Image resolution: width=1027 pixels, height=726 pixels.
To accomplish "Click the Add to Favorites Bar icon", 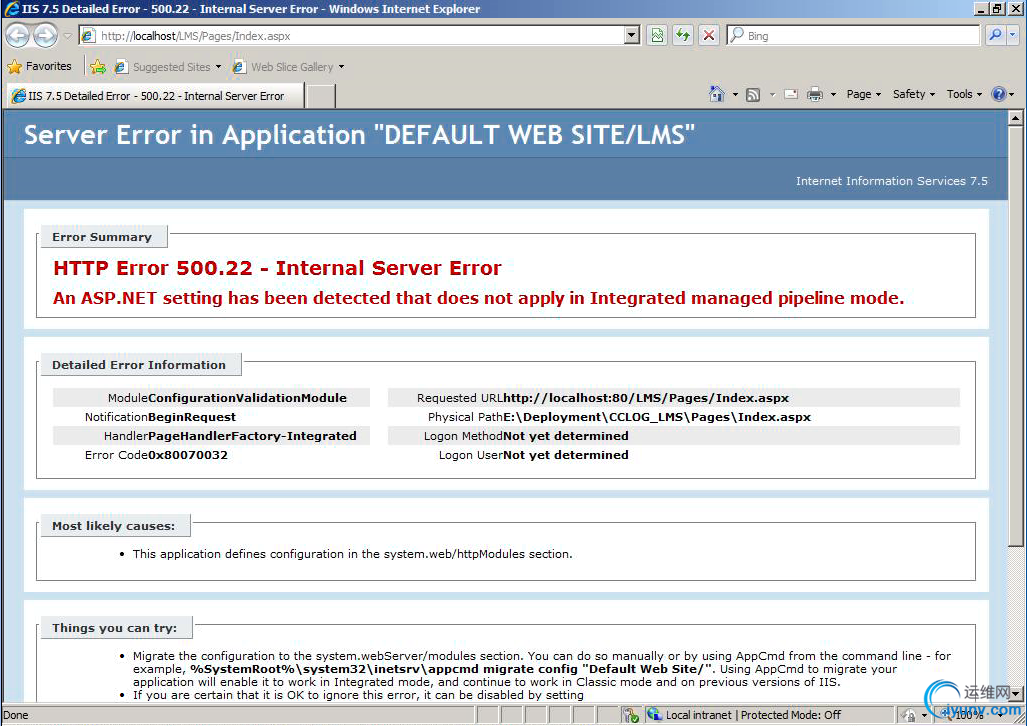I will (x=98, y=66).
